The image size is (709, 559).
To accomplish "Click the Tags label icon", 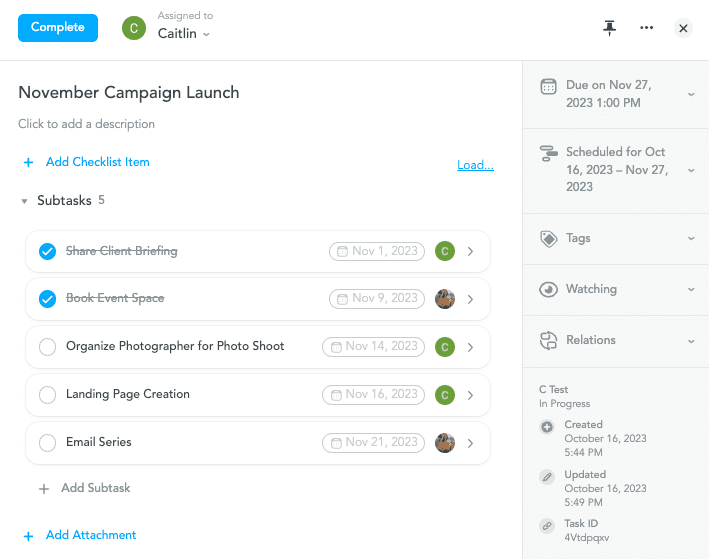I will [548, 239].
